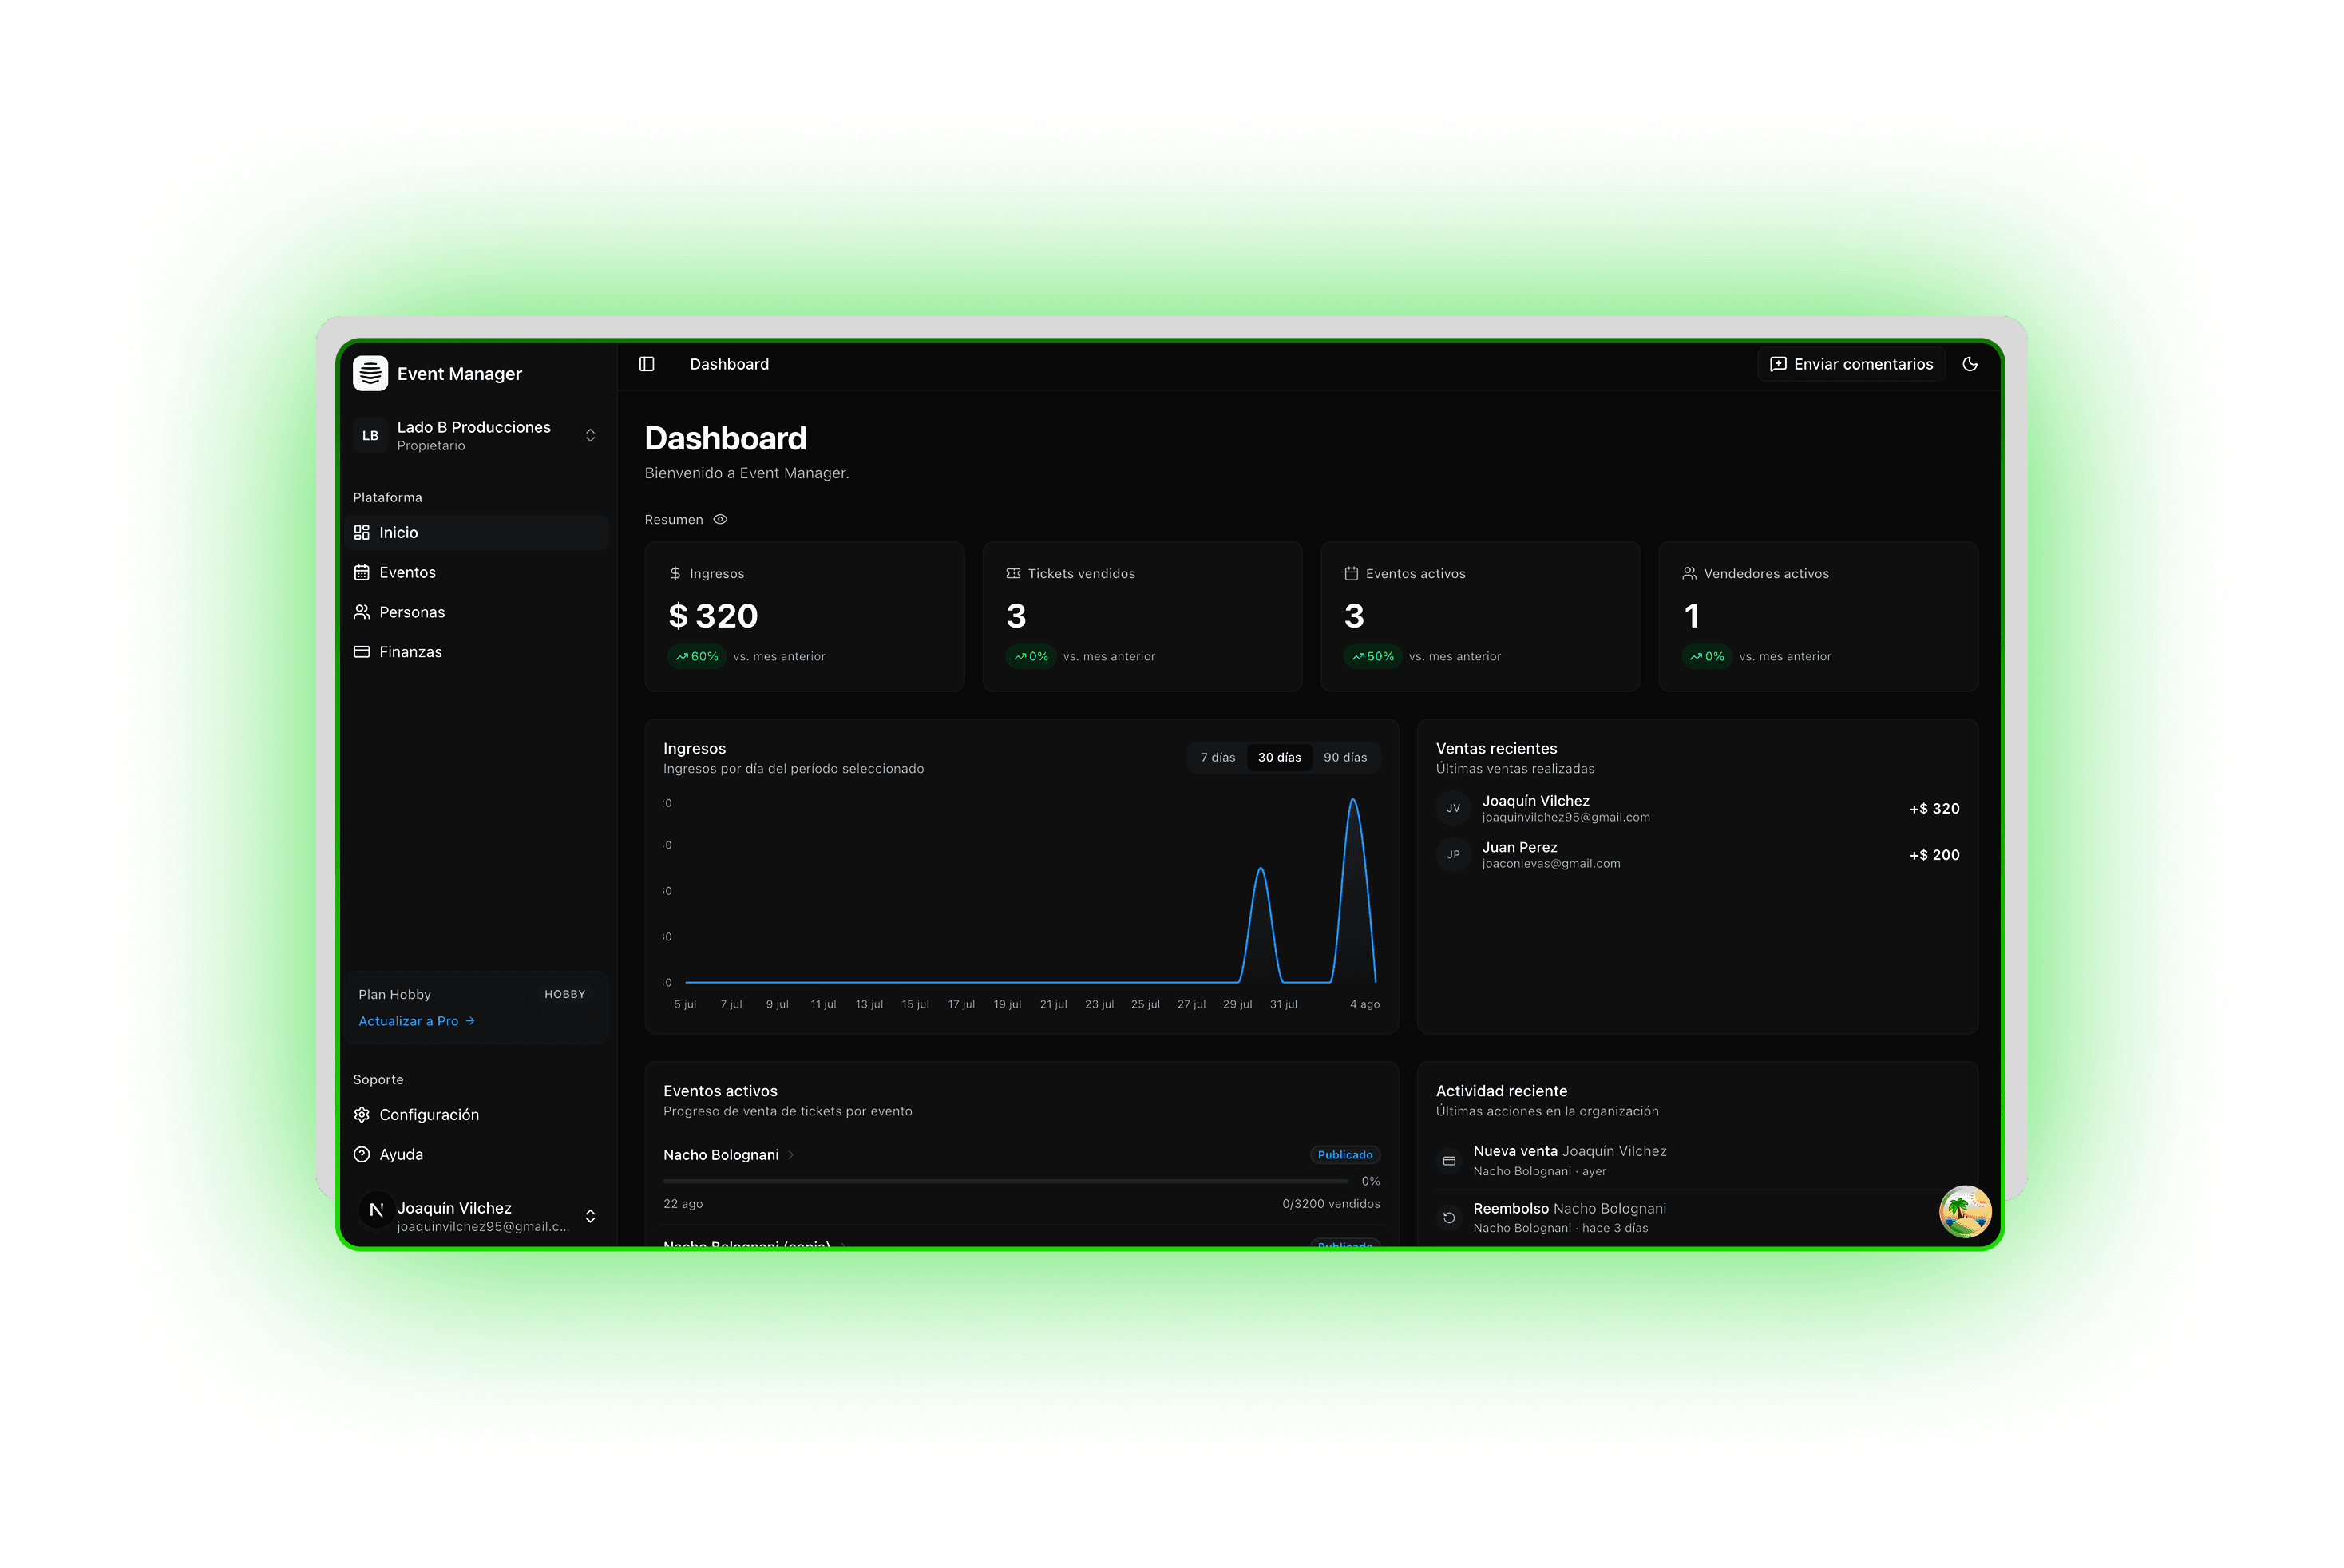Click the "5 jul" chart axis label

tap(685, 1004)
